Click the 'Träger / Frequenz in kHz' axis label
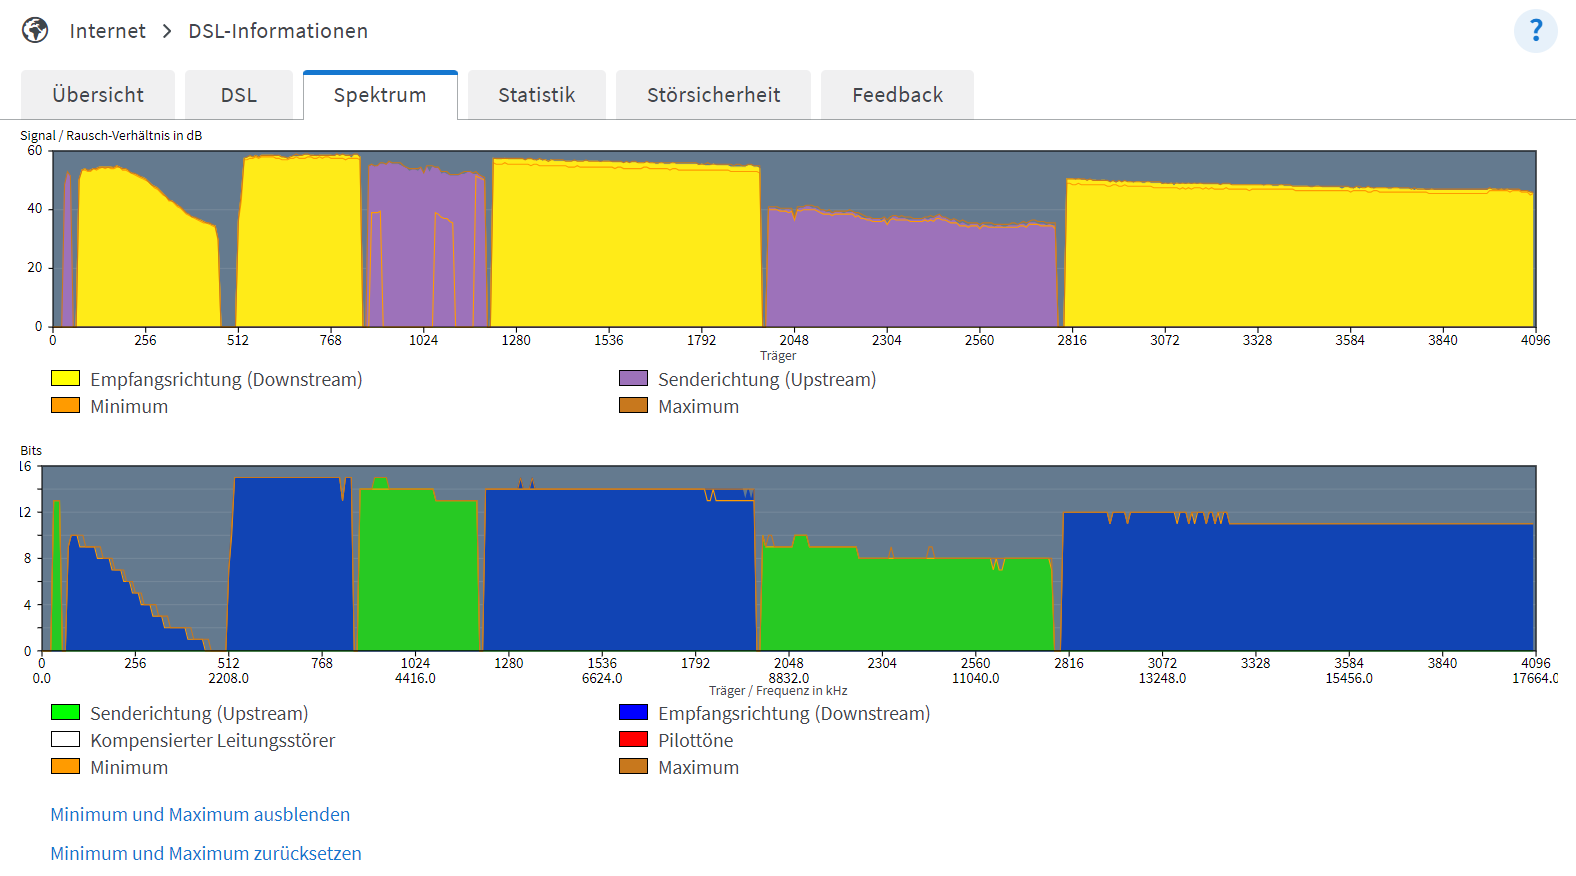This screenshot has height=876, width=1576. 778,691
